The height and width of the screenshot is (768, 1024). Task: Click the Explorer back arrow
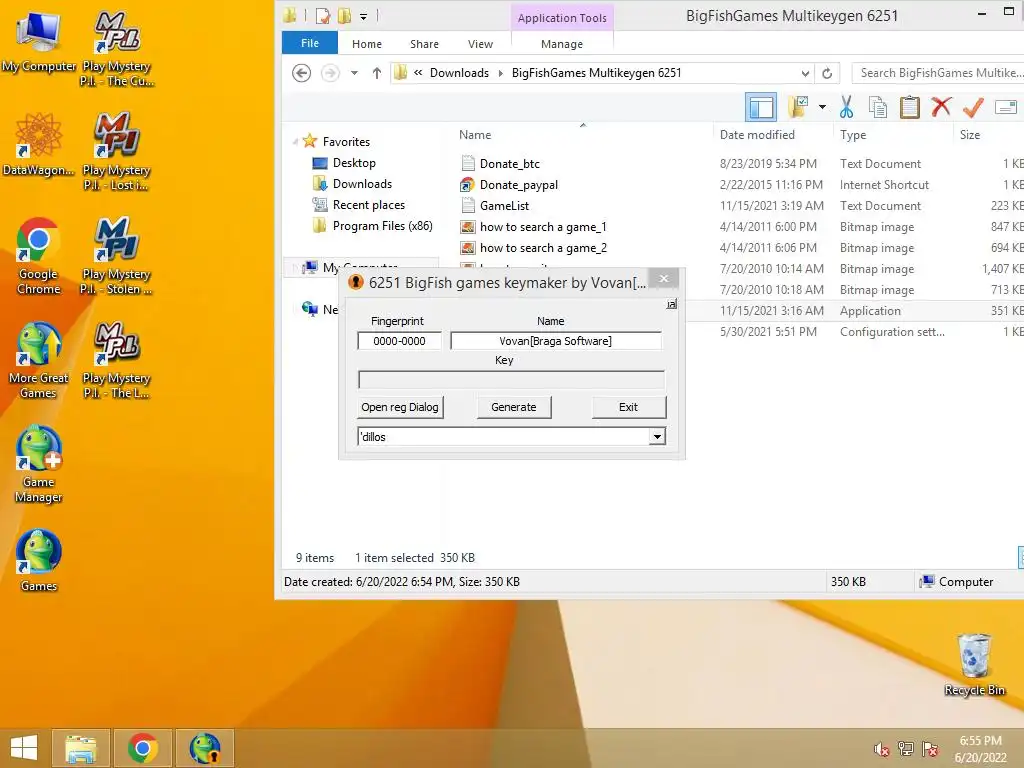coord(301,72)
